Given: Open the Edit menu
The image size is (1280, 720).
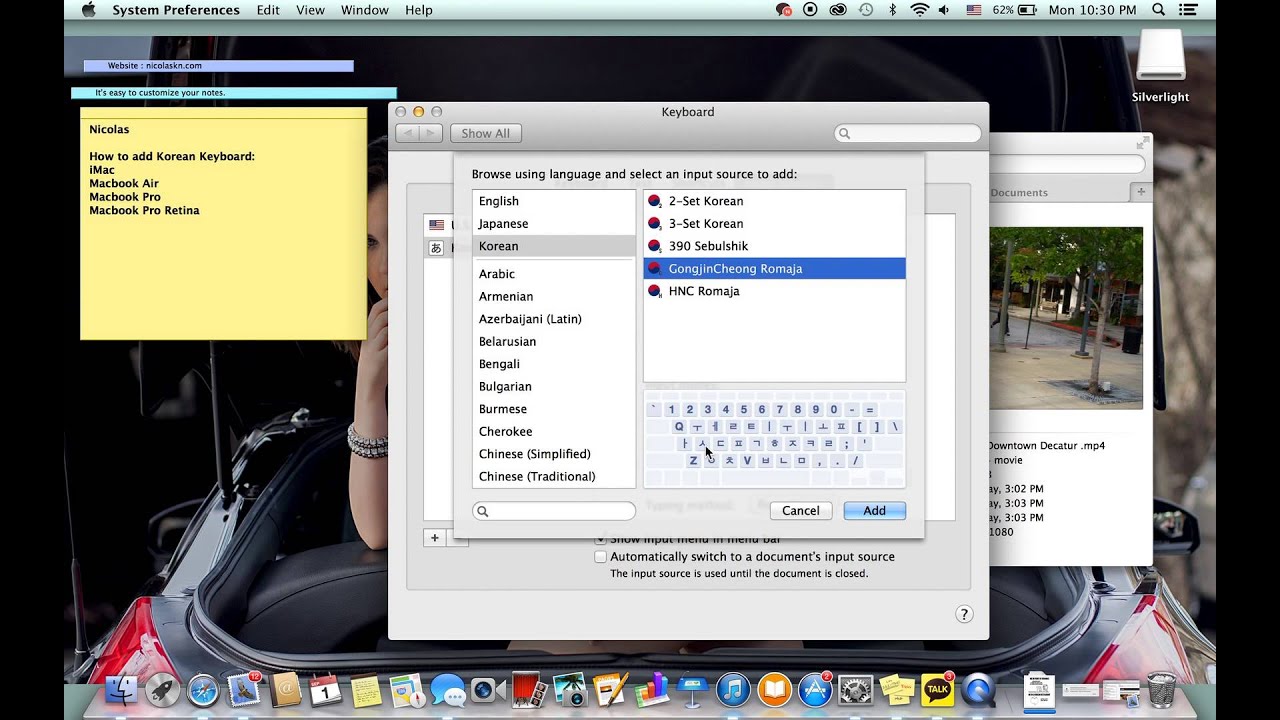Looking at the screenshot, I should pos(268,10).
